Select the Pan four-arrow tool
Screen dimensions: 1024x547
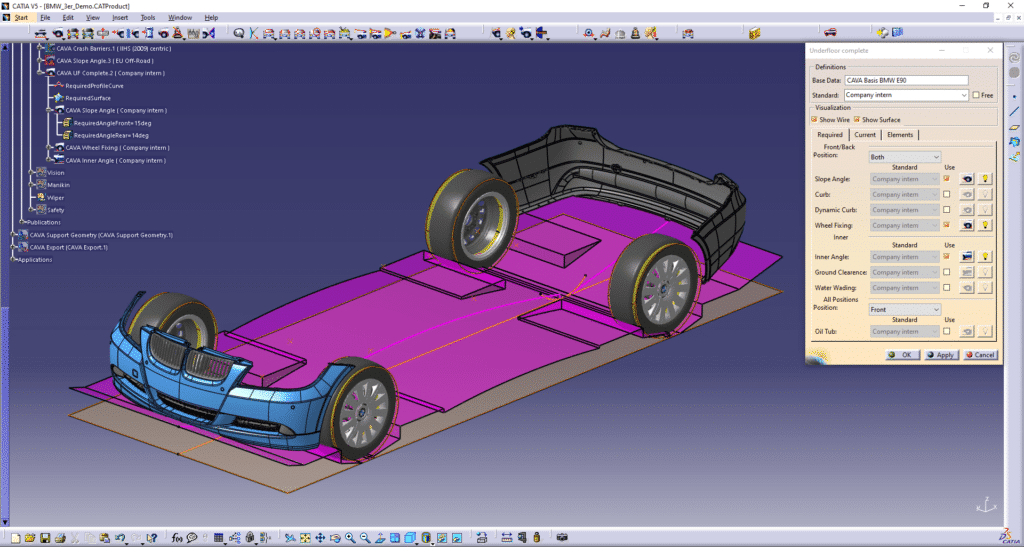(x=320, y=538)
